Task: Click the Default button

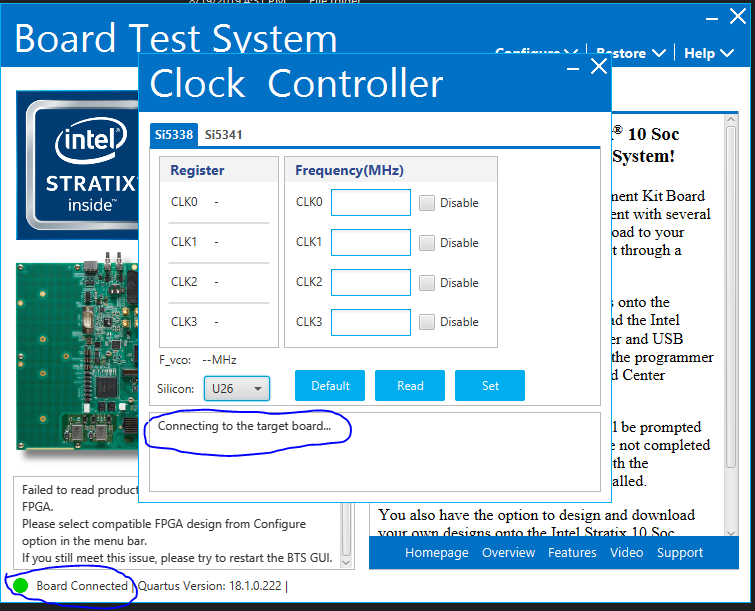Action: [x=330, y=386]
